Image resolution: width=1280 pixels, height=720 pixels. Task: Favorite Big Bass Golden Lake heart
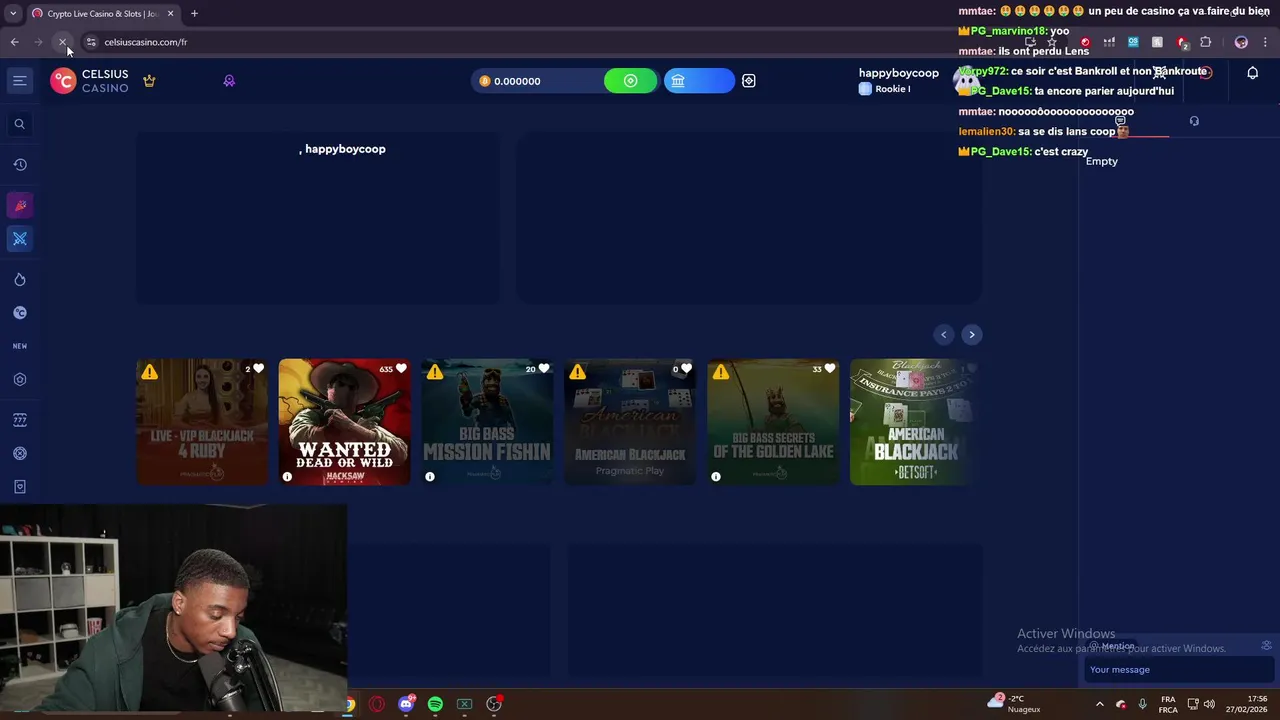[x=829, y=369]
